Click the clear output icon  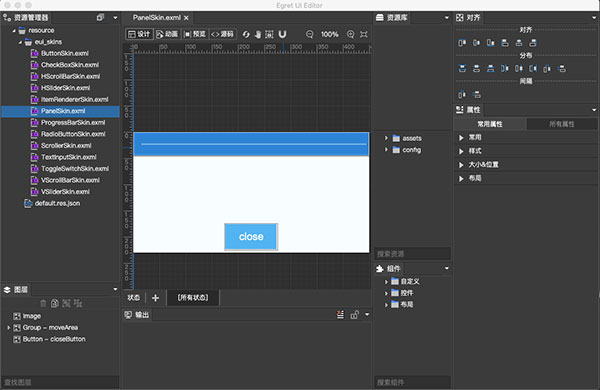(340, 315)
